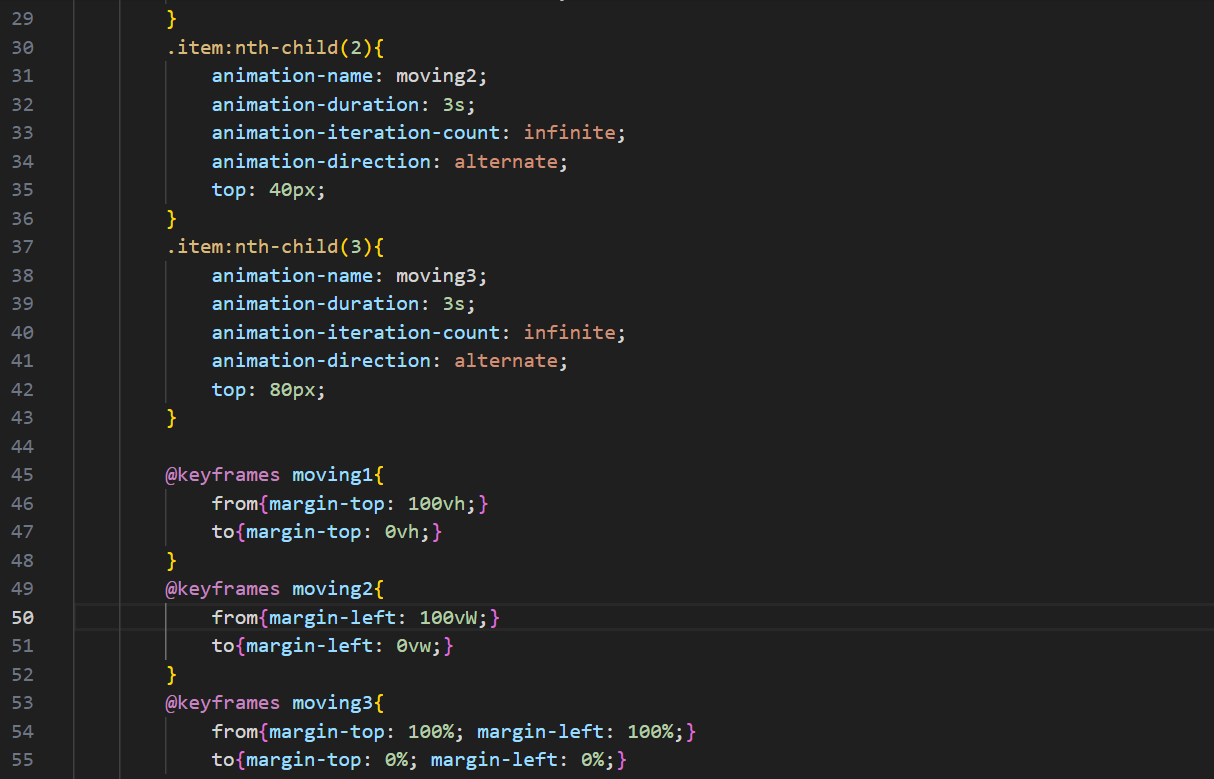Viewport: 1214px width, 779px height.
Task: Click 'animation-duration' on line 32
Action: (315, 104)
